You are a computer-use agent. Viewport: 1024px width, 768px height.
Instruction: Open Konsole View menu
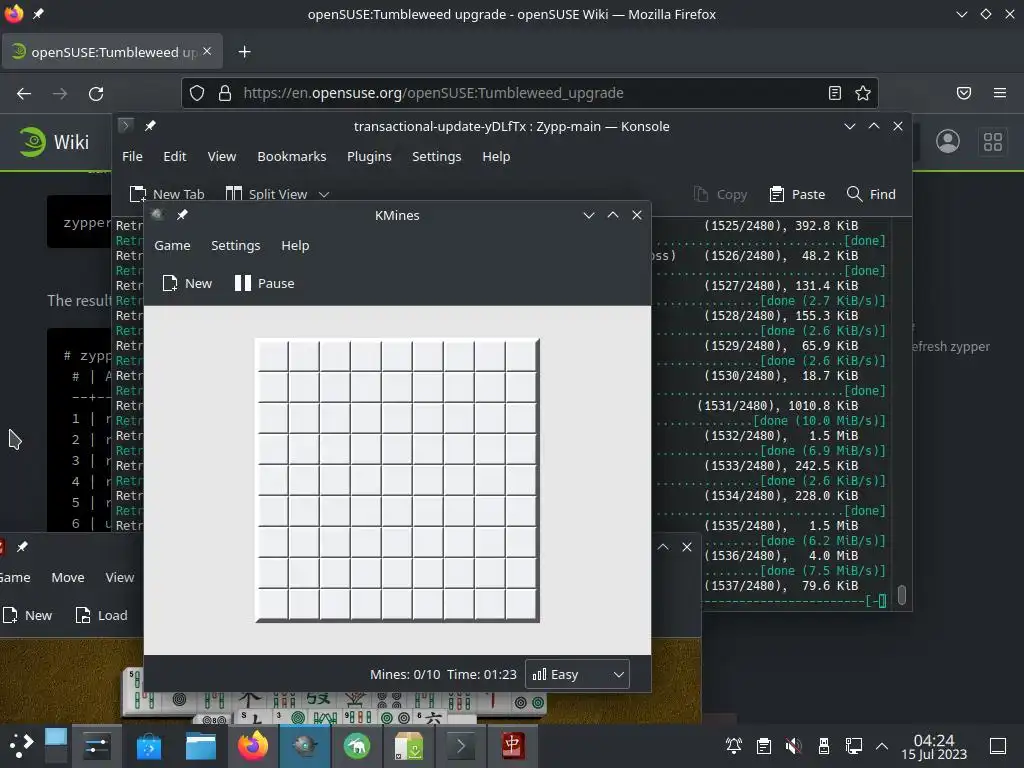click(221, 157)
